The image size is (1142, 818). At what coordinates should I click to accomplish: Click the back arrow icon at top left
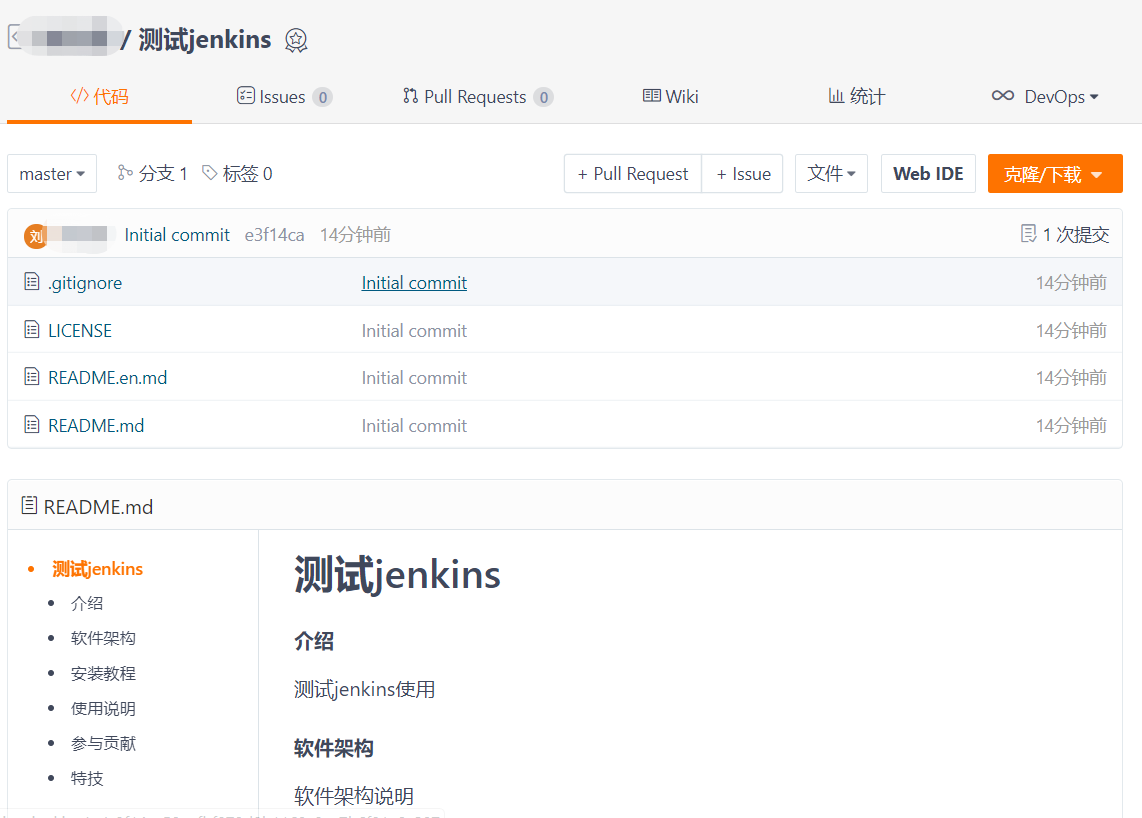[x=15, y=36]
